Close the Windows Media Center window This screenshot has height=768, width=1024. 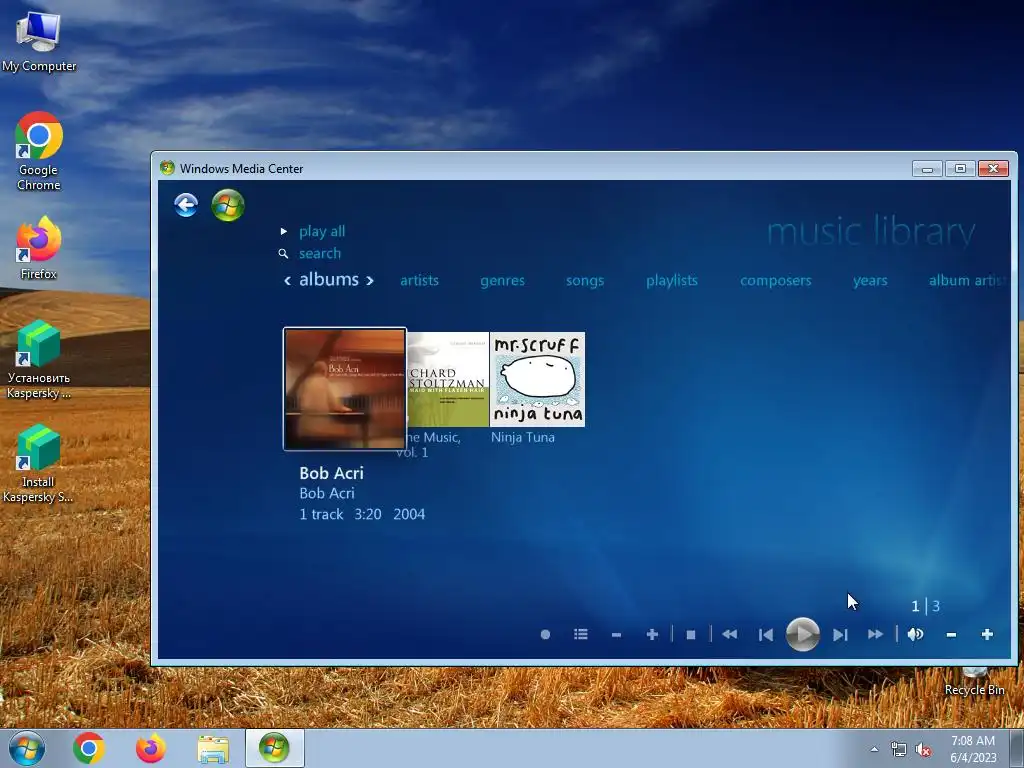tap(993, 168)
